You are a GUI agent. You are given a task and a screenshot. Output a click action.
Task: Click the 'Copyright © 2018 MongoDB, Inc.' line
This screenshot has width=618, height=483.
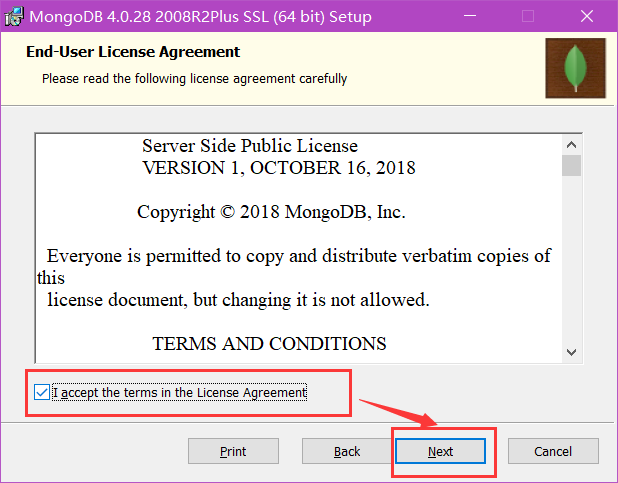click(271, 212)
